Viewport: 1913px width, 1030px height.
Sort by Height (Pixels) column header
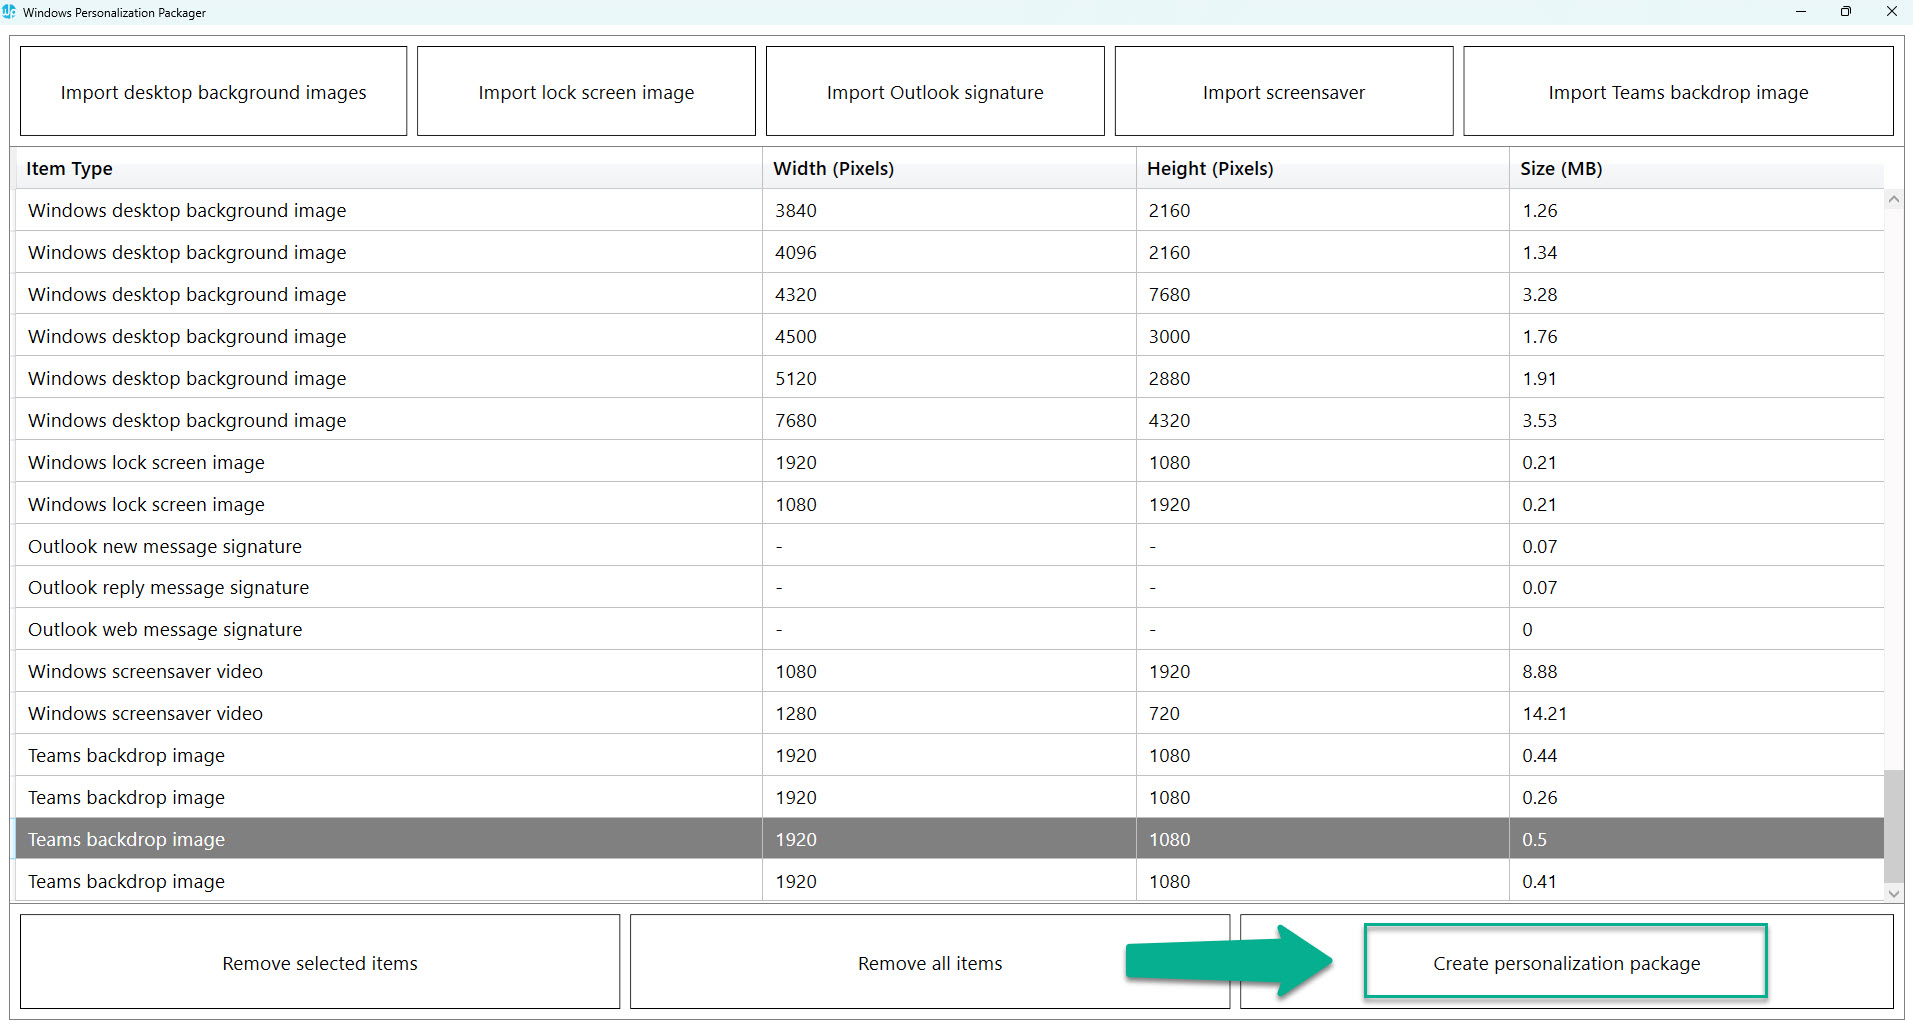click(x=1322, y=168)
